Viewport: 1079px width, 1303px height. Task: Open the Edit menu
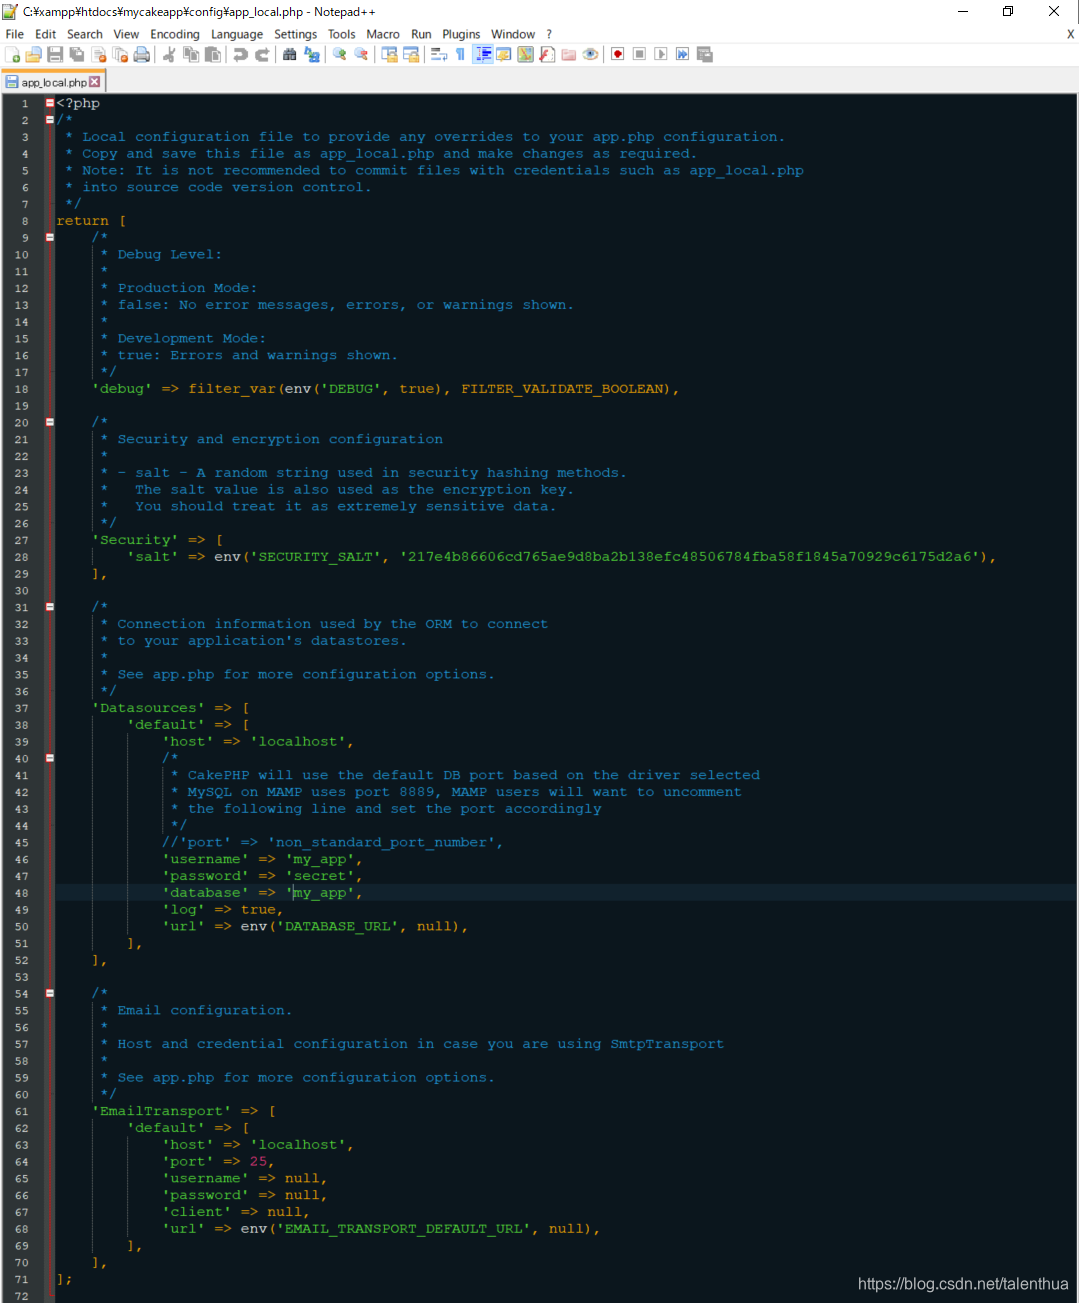pos(46,34)
